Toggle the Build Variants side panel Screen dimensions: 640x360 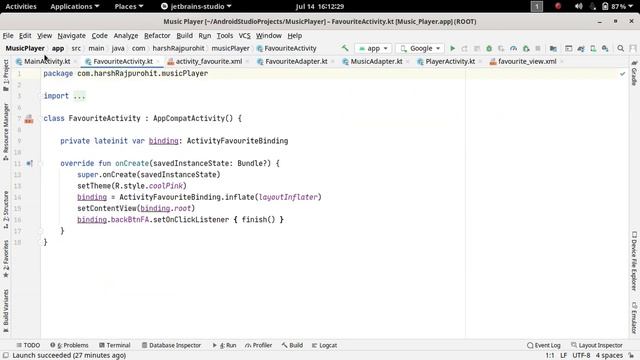point(6,311)
